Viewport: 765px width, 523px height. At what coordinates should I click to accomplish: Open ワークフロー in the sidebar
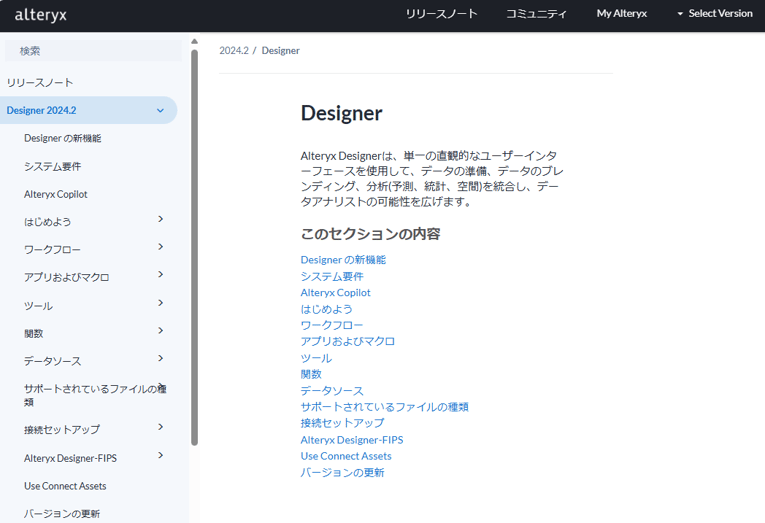tap(52, 250)
